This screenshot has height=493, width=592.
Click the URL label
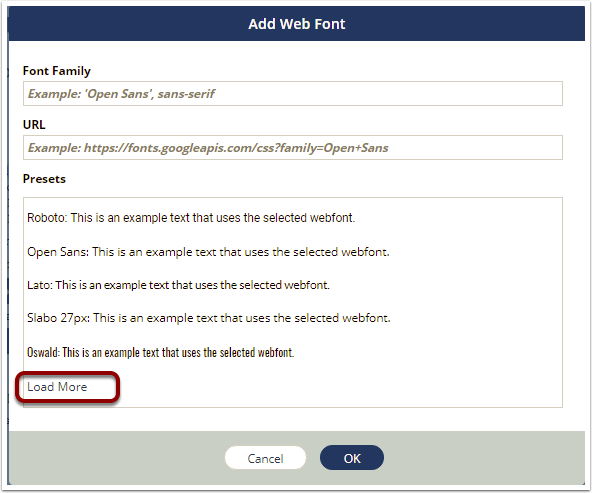[34, 125]
